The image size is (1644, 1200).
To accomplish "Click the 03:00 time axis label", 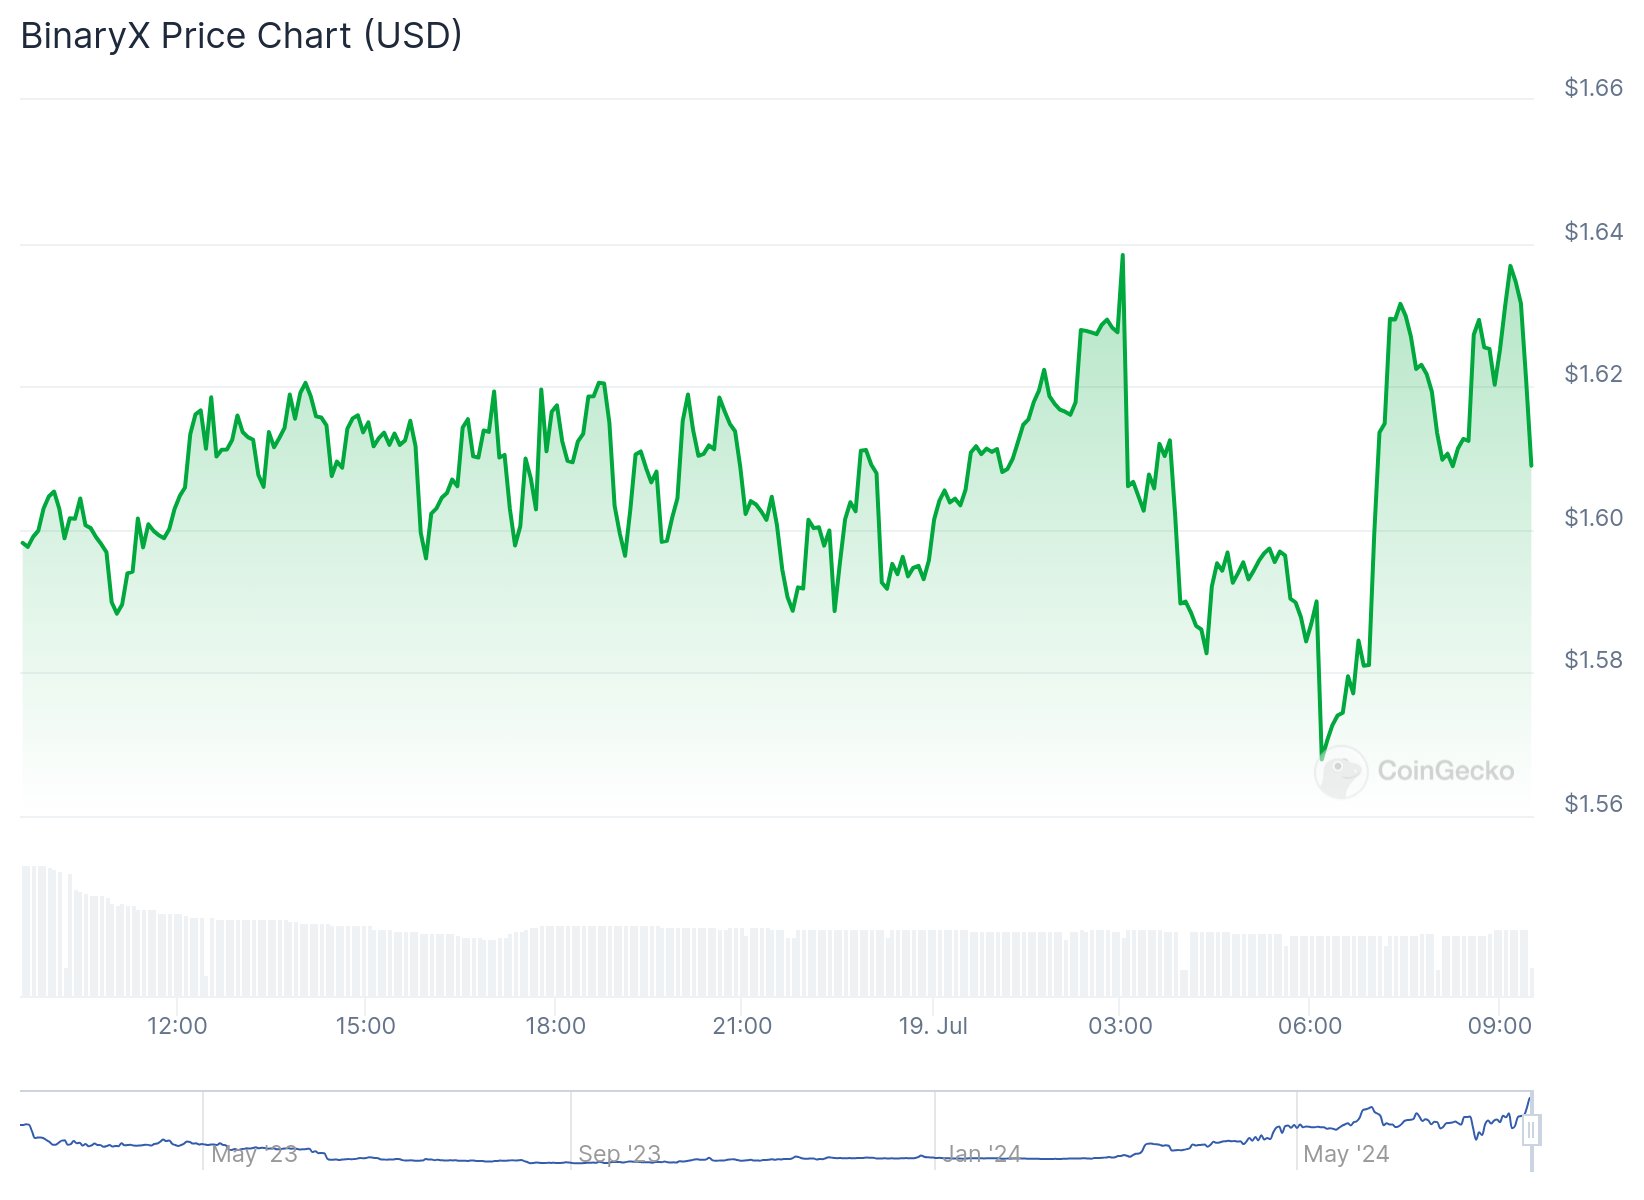I will [x=1120, y=1026].
